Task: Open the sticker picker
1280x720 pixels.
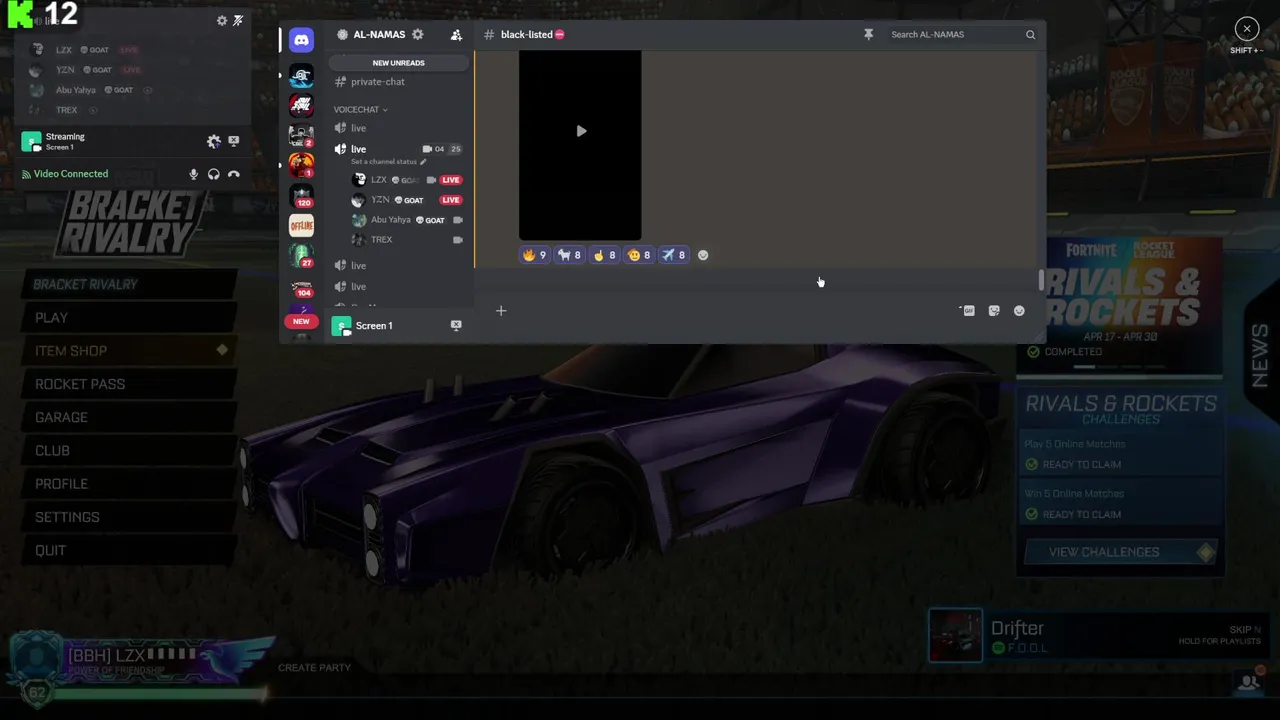Action: coord(994,311)
